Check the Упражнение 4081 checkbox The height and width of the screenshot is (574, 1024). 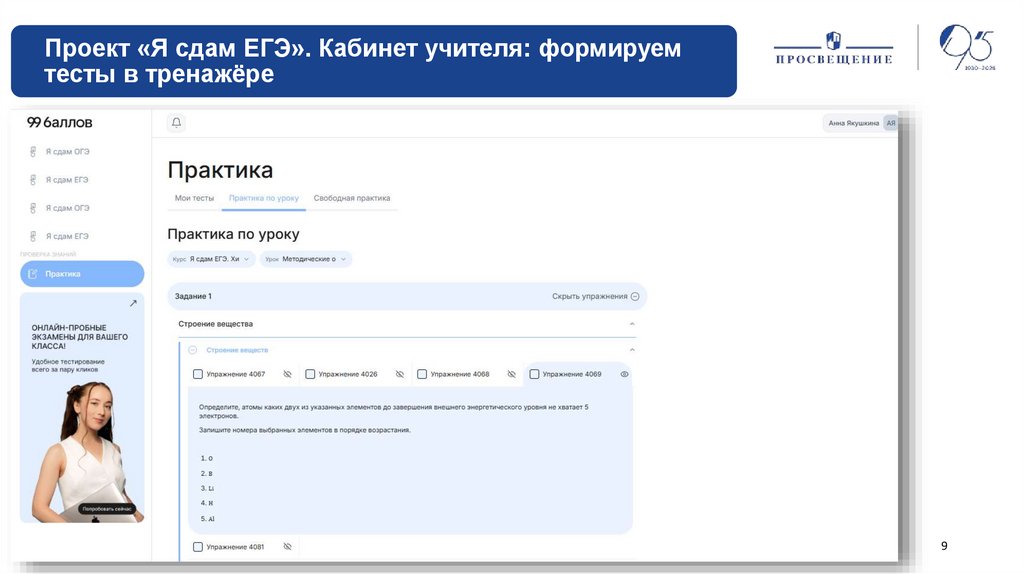coord(198,547)
